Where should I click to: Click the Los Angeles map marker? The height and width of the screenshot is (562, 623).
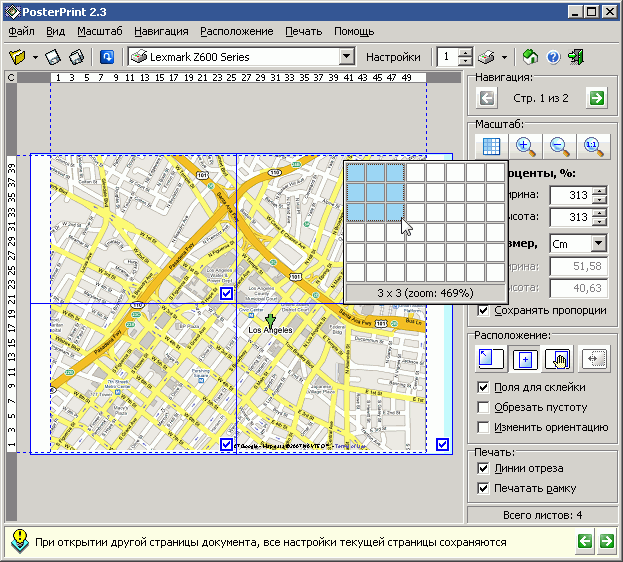click(x=270, y=320)
